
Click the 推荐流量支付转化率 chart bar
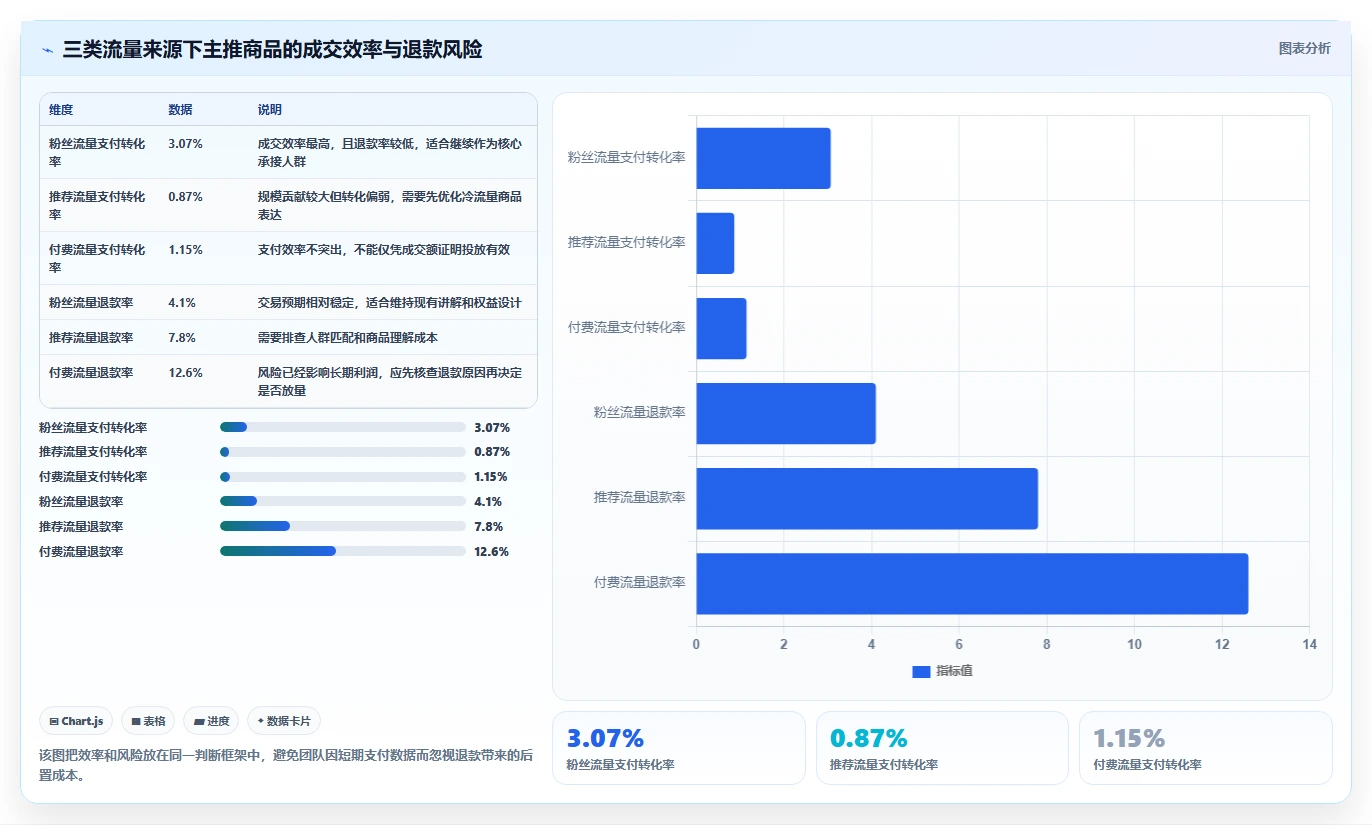point(715,243)
